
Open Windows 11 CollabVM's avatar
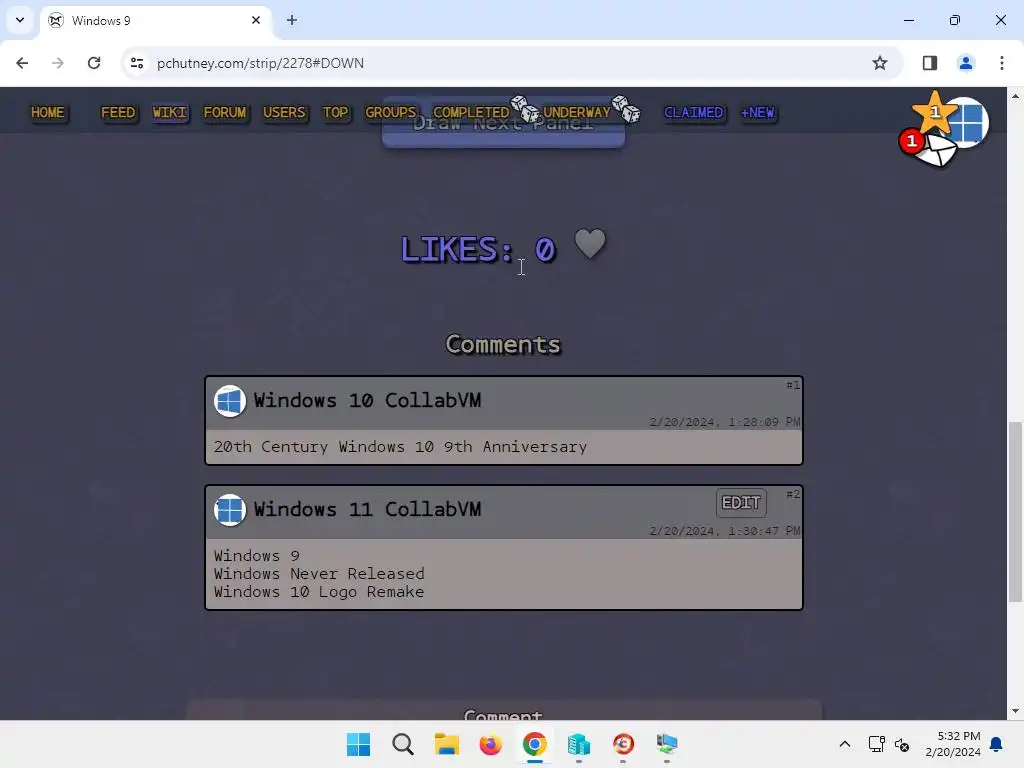tap(230, 509)
